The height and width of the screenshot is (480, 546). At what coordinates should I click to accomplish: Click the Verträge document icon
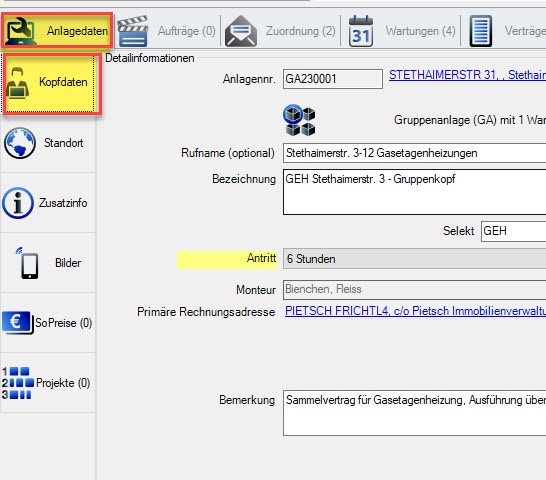[x=481, y=31]
